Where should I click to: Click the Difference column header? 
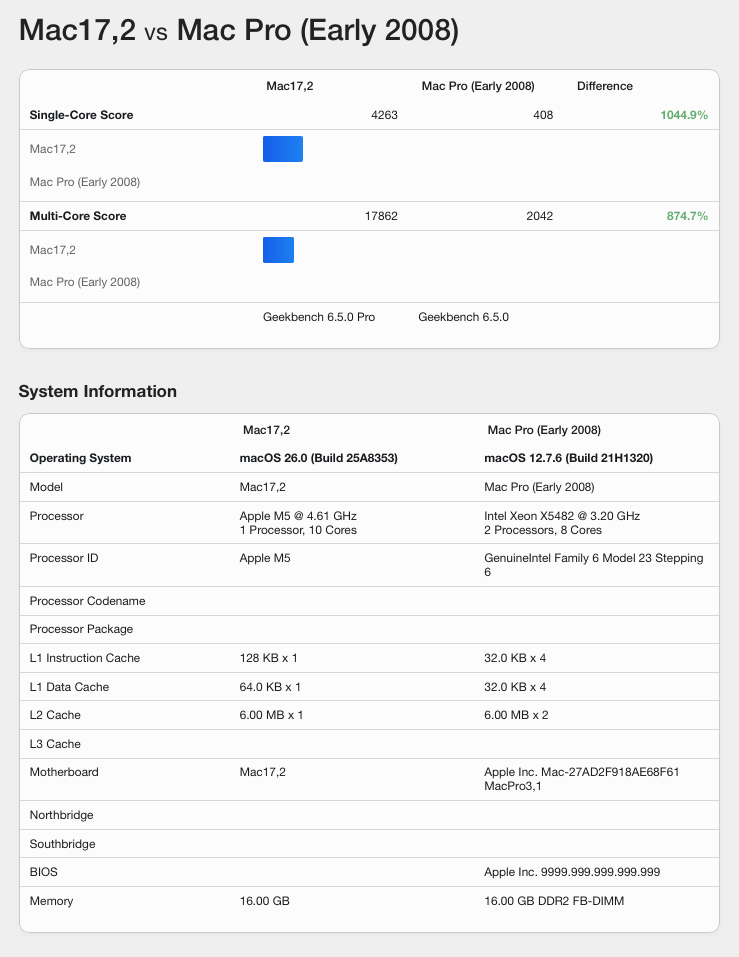[x=604, y=86]
